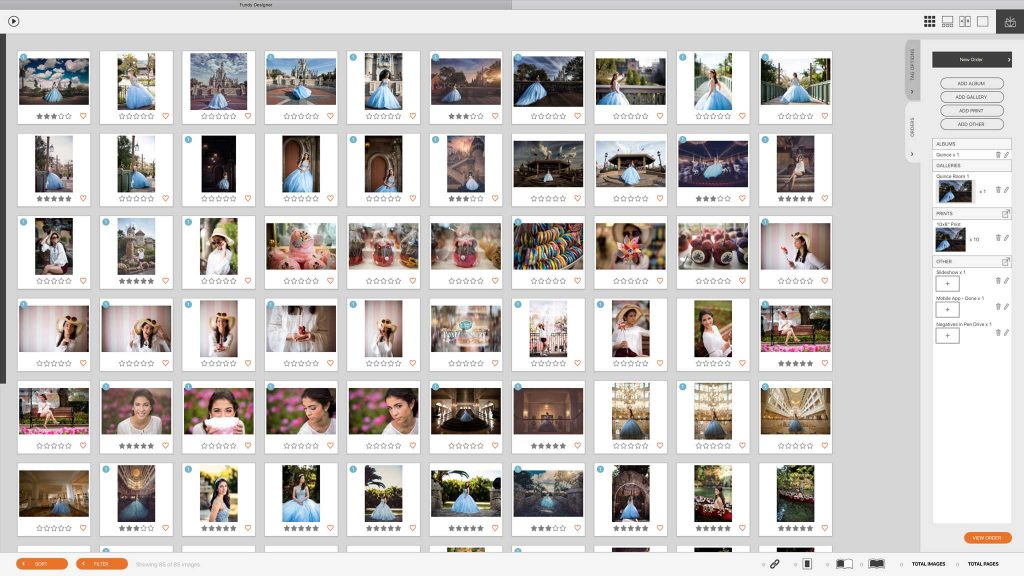Select the GALLERIES section header
The image size is (1024, 576).
972,166
